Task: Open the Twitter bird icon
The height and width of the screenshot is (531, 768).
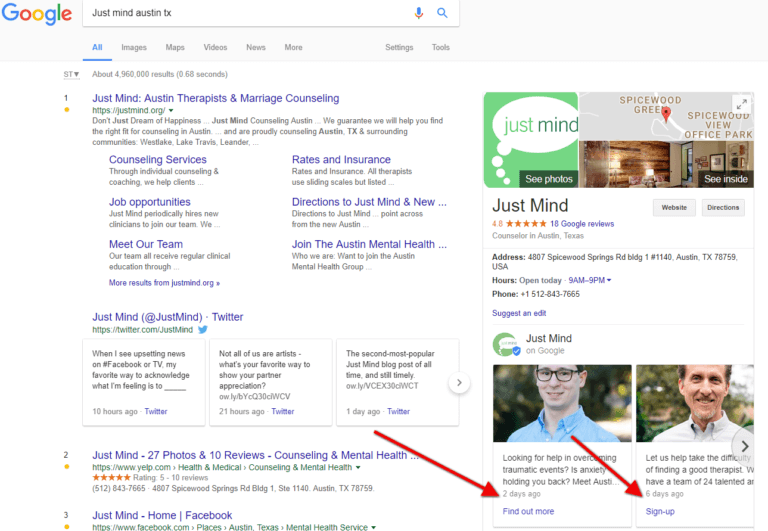Action: (x=203, y=330)
